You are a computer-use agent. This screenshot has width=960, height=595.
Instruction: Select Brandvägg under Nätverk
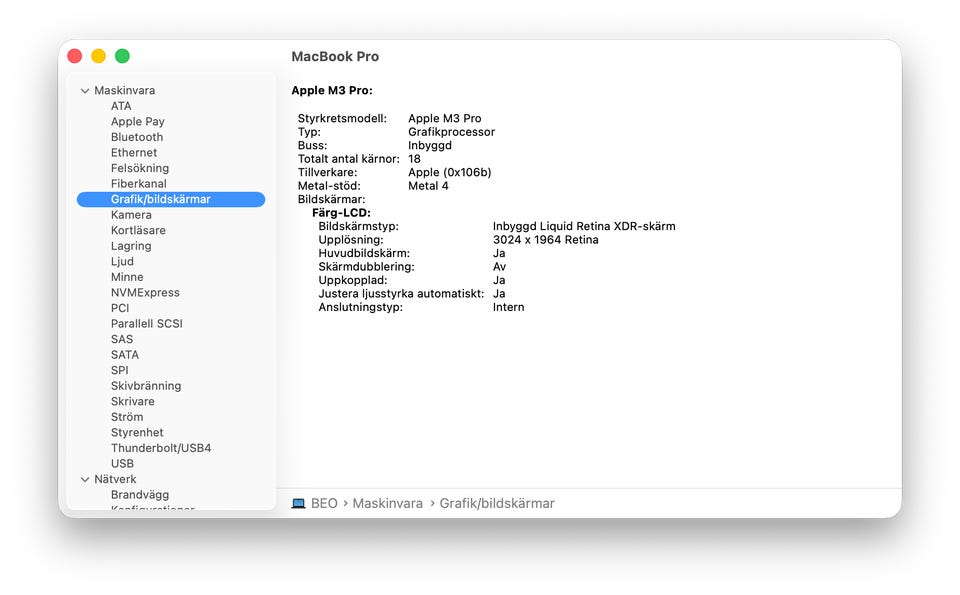tap(140, 495)
